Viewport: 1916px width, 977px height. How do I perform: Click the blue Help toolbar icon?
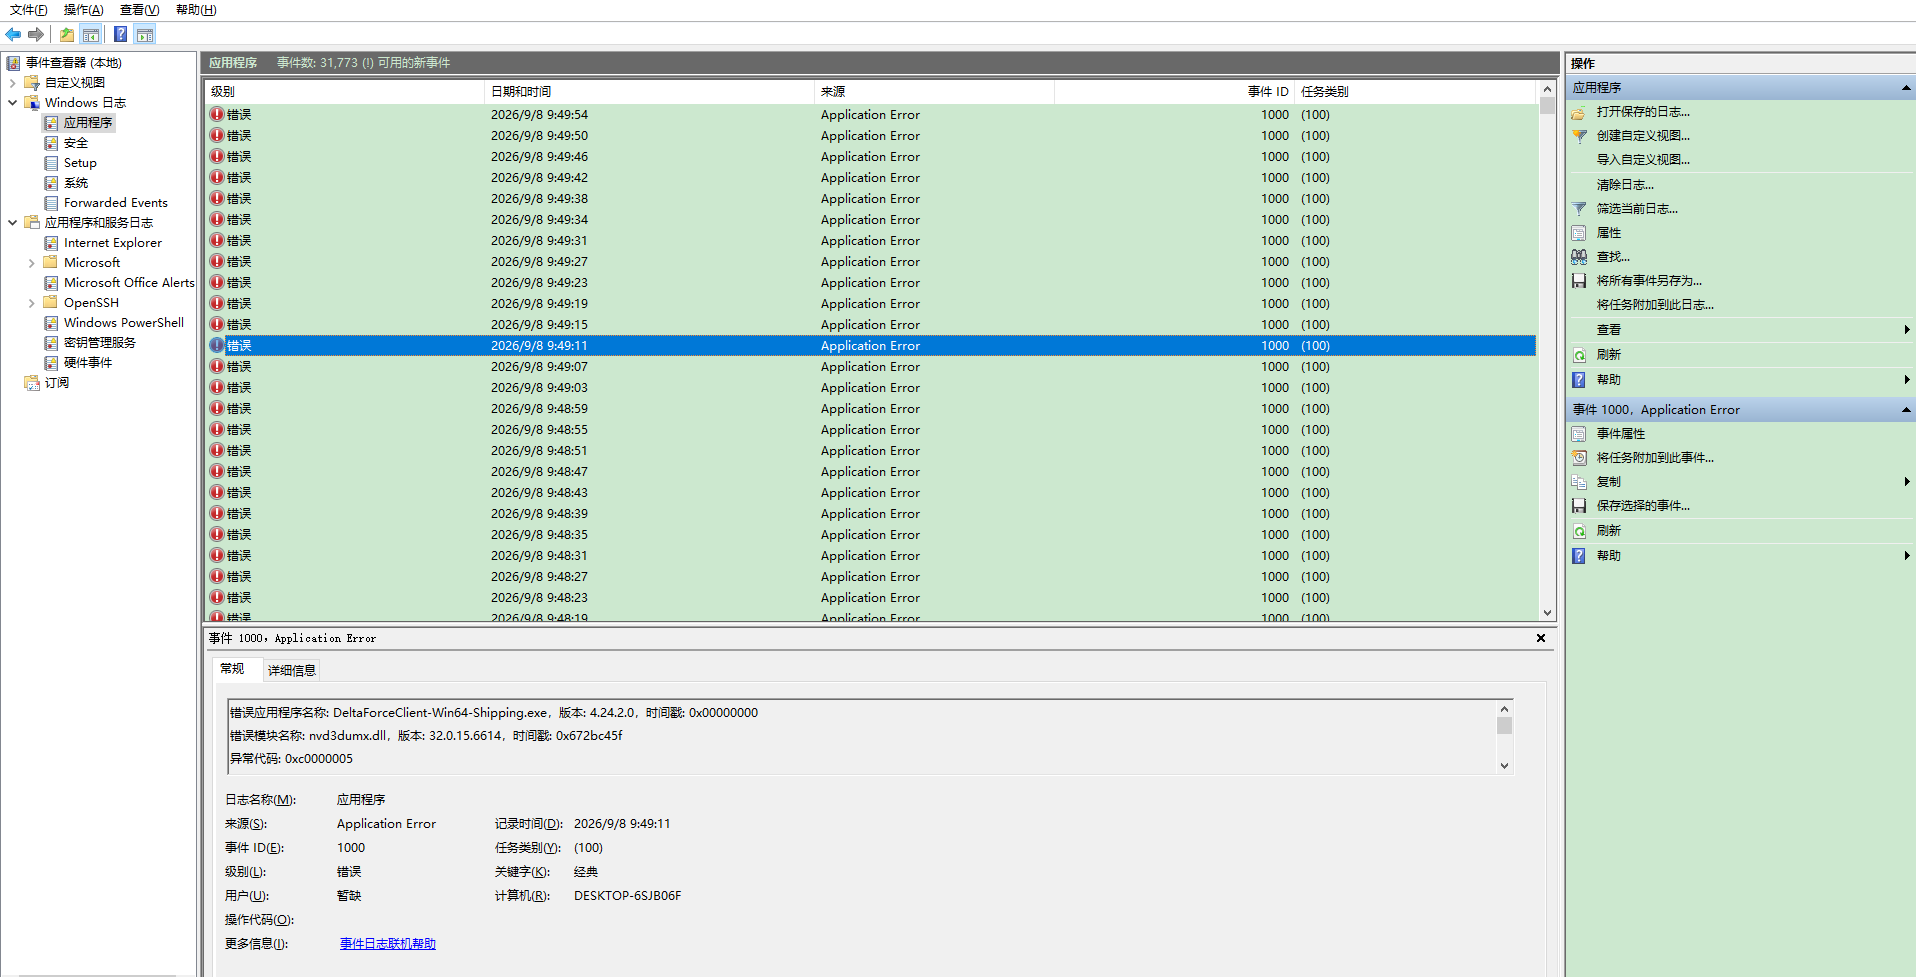[x=120, y=35]
